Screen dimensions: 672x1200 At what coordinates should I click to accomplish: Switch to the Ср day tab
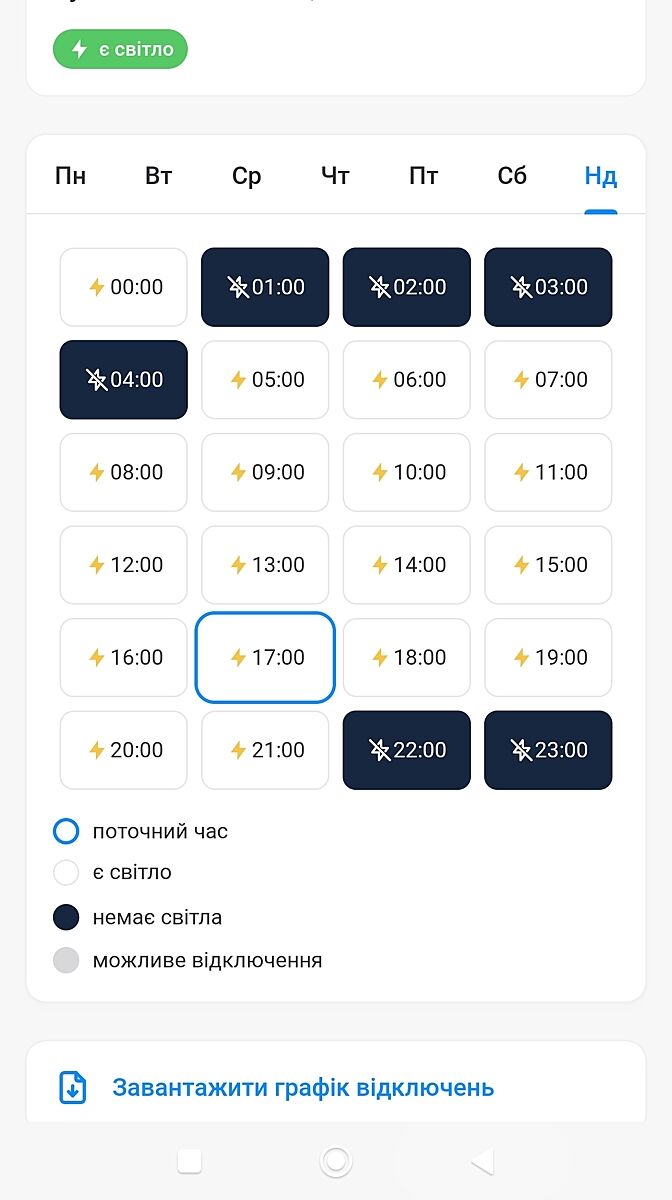(x=246, y=177)
